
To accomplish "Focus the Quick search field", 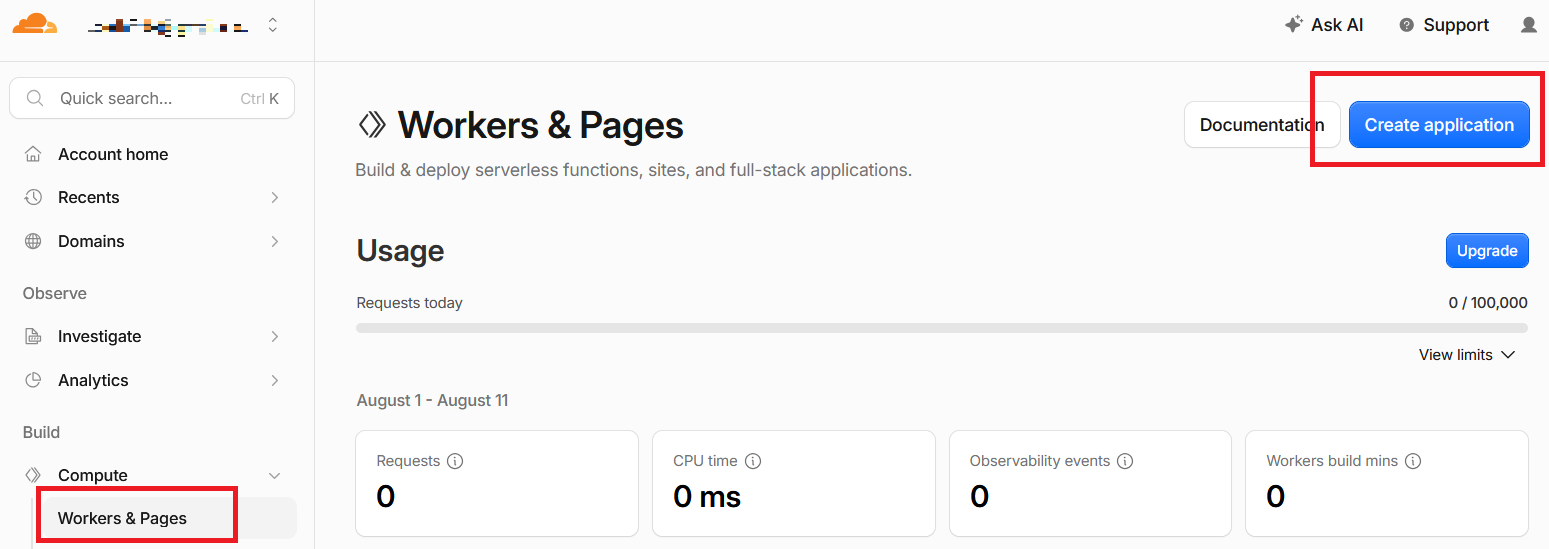I will (152, 98).
